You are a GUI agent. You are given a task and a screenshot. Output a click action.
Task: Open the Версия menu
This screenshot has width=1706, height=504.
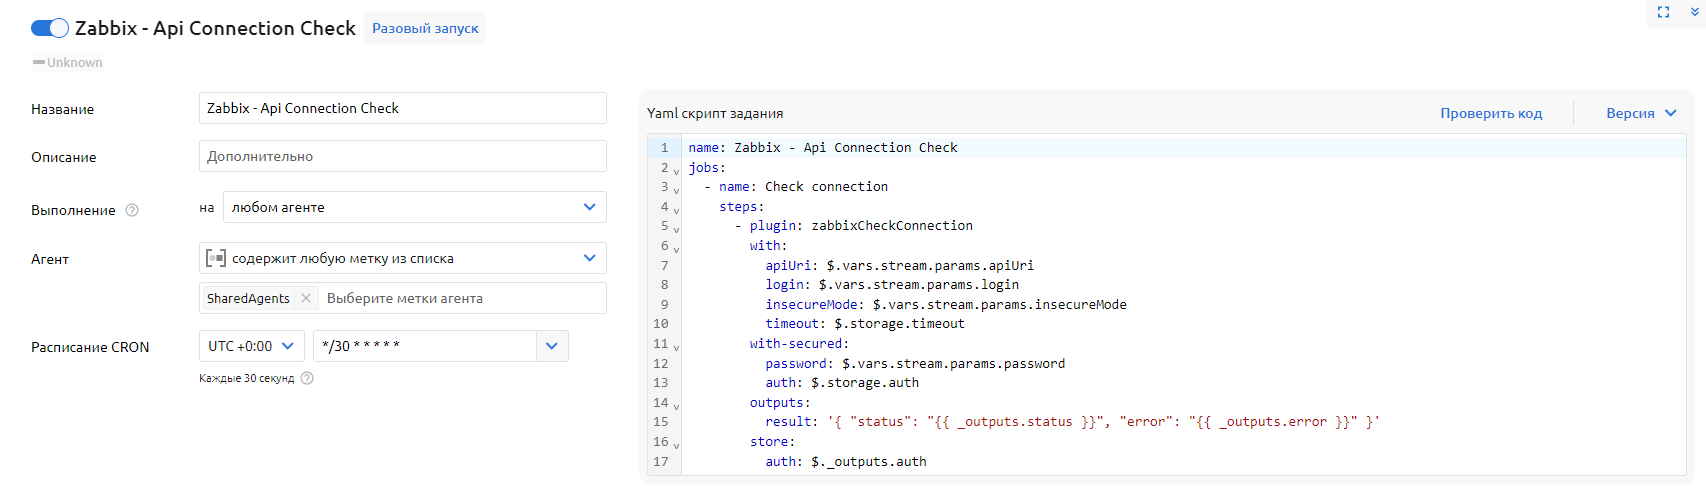[1640, 113]
